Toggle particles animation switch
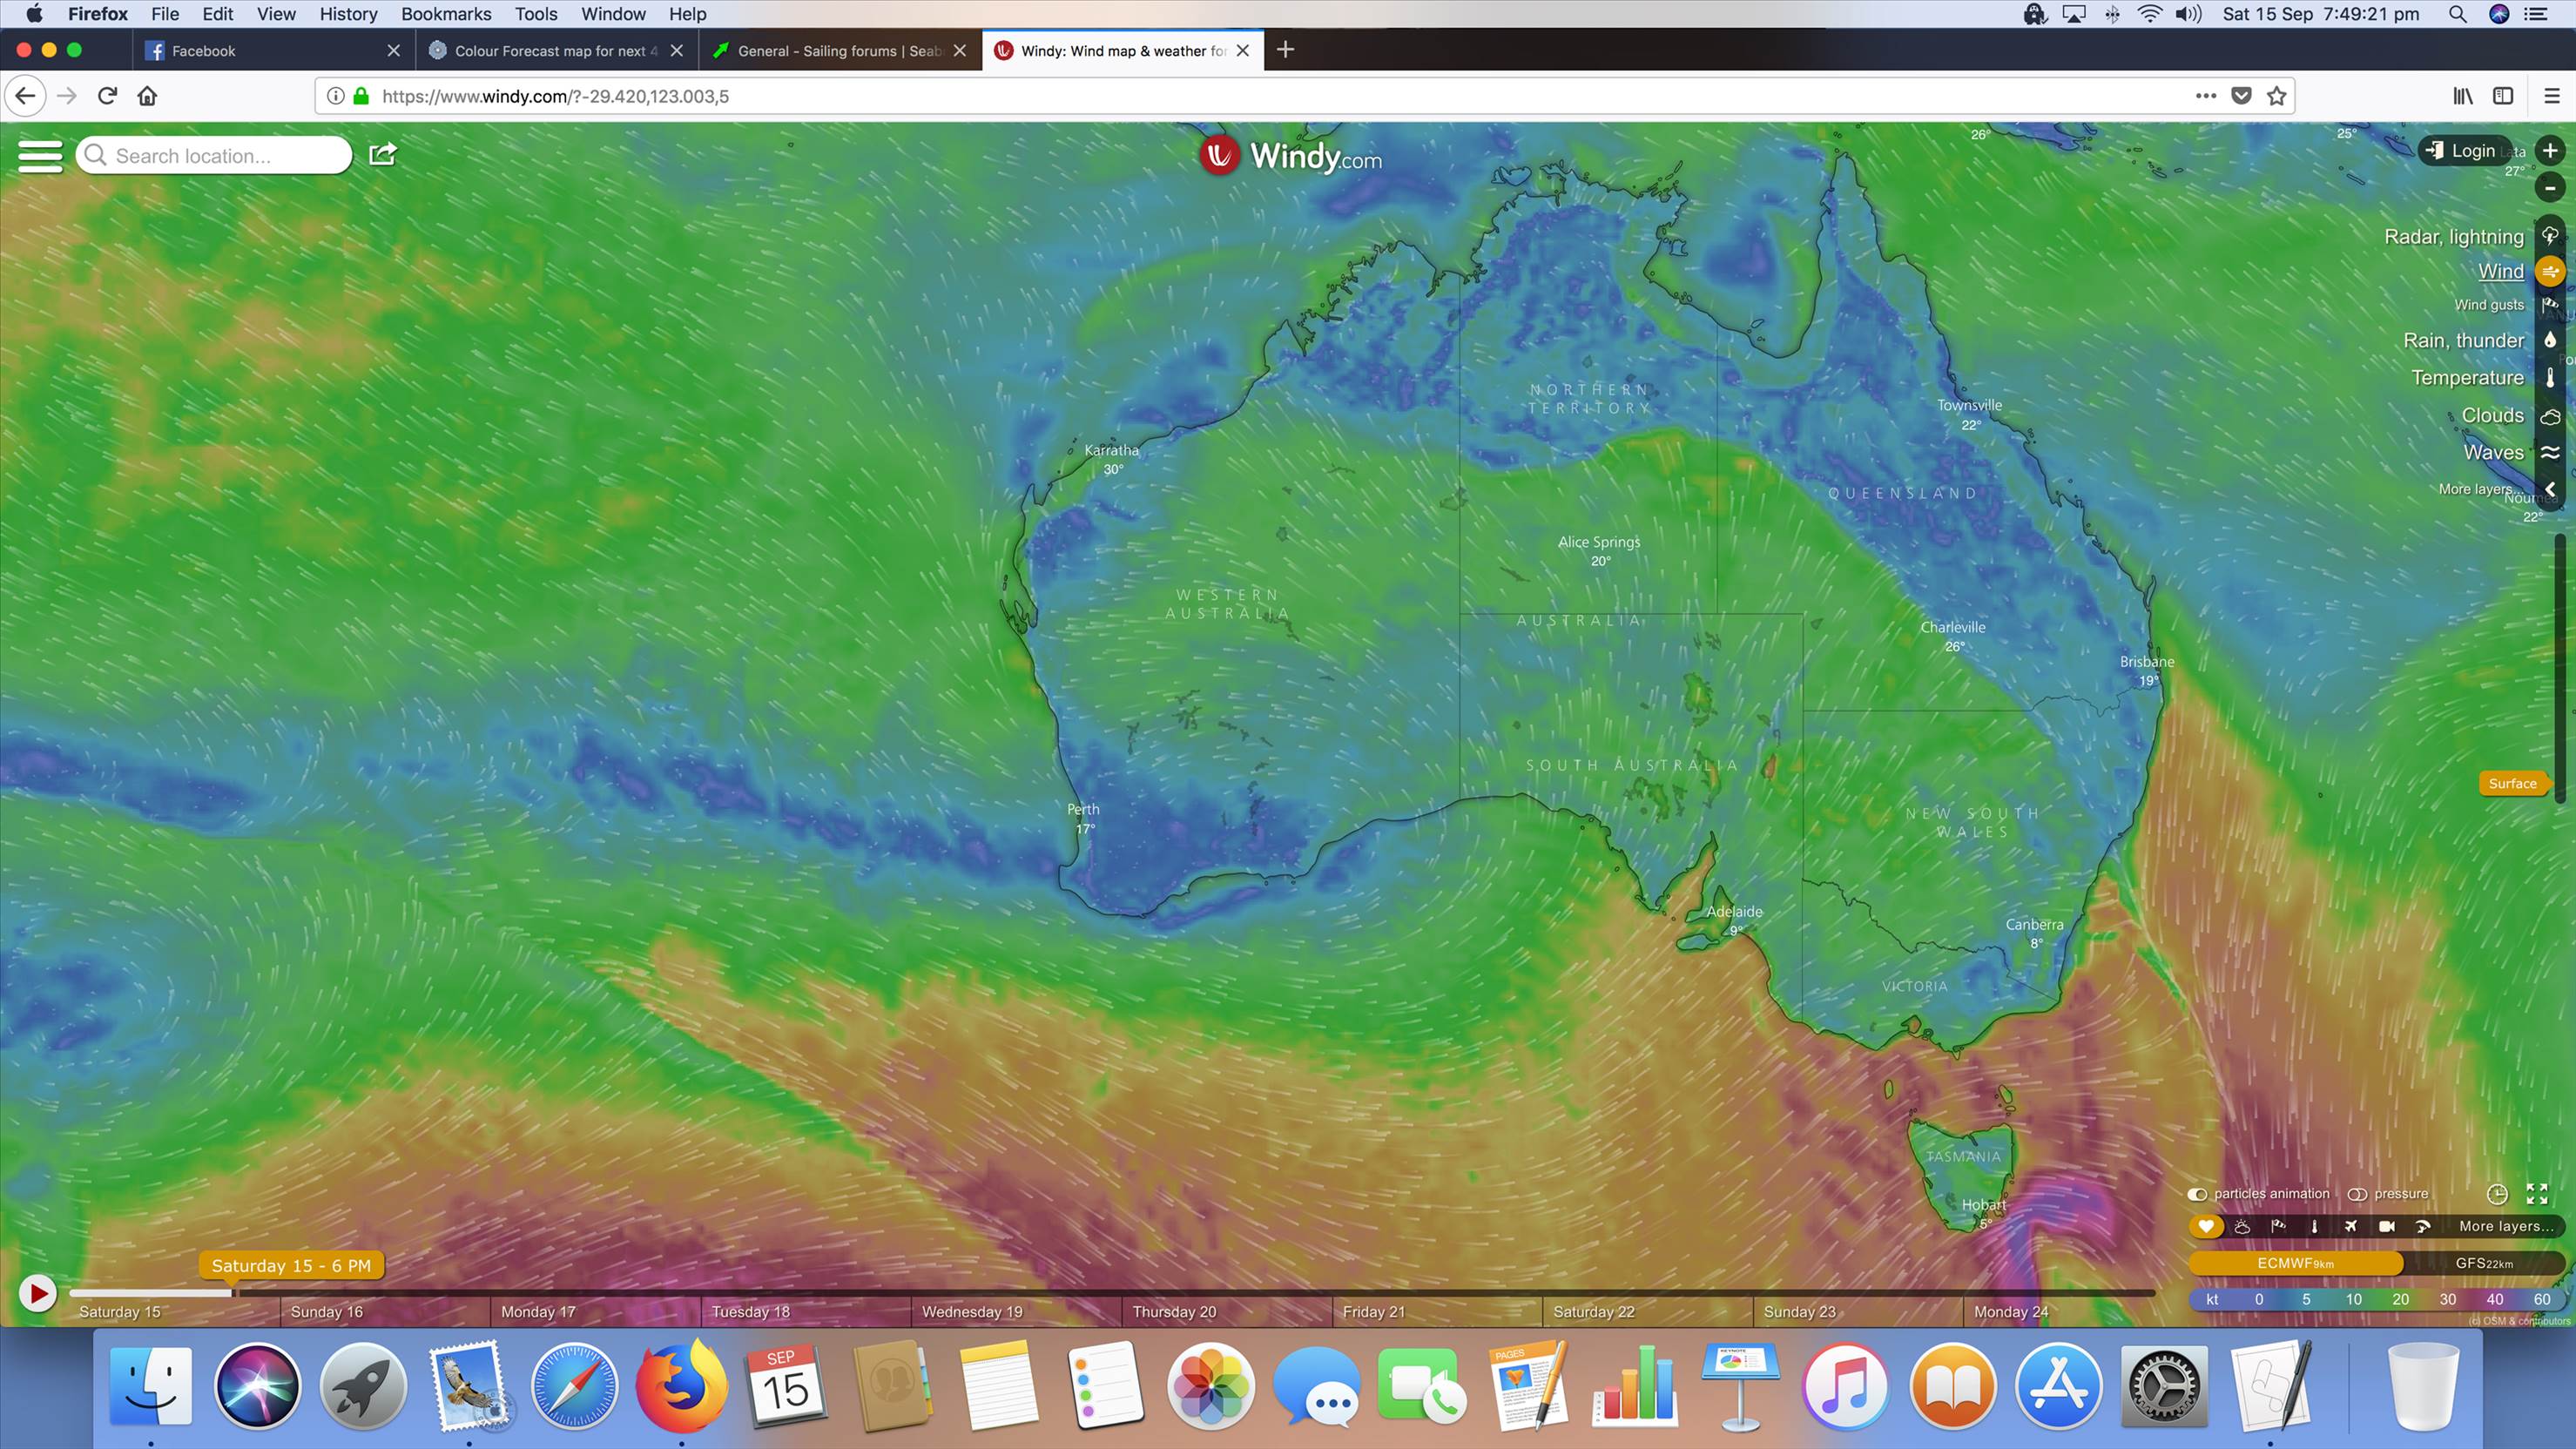The image size is (2576, 1449). (x=2197, y=1194)
